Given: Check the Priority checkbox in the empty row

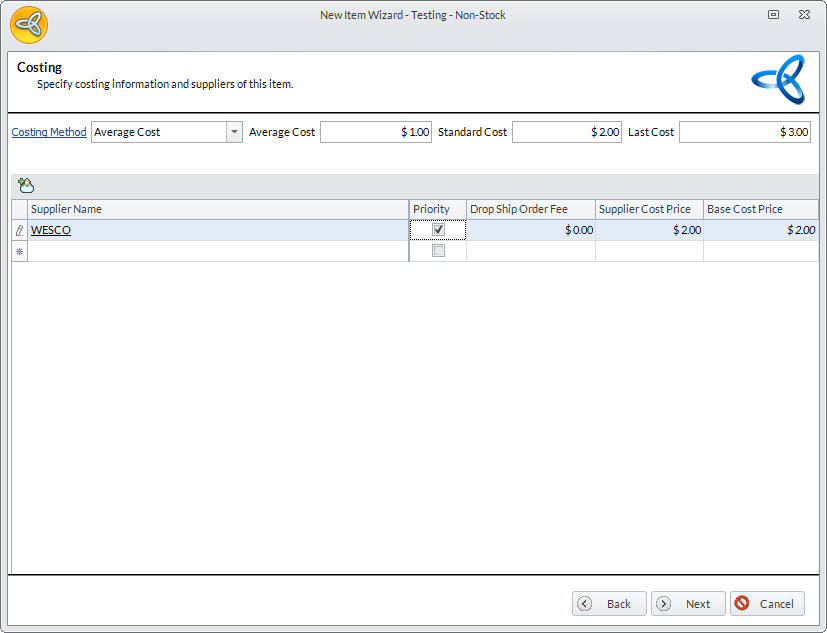Looking at the screenshot, I should click(x=438, y=251).
